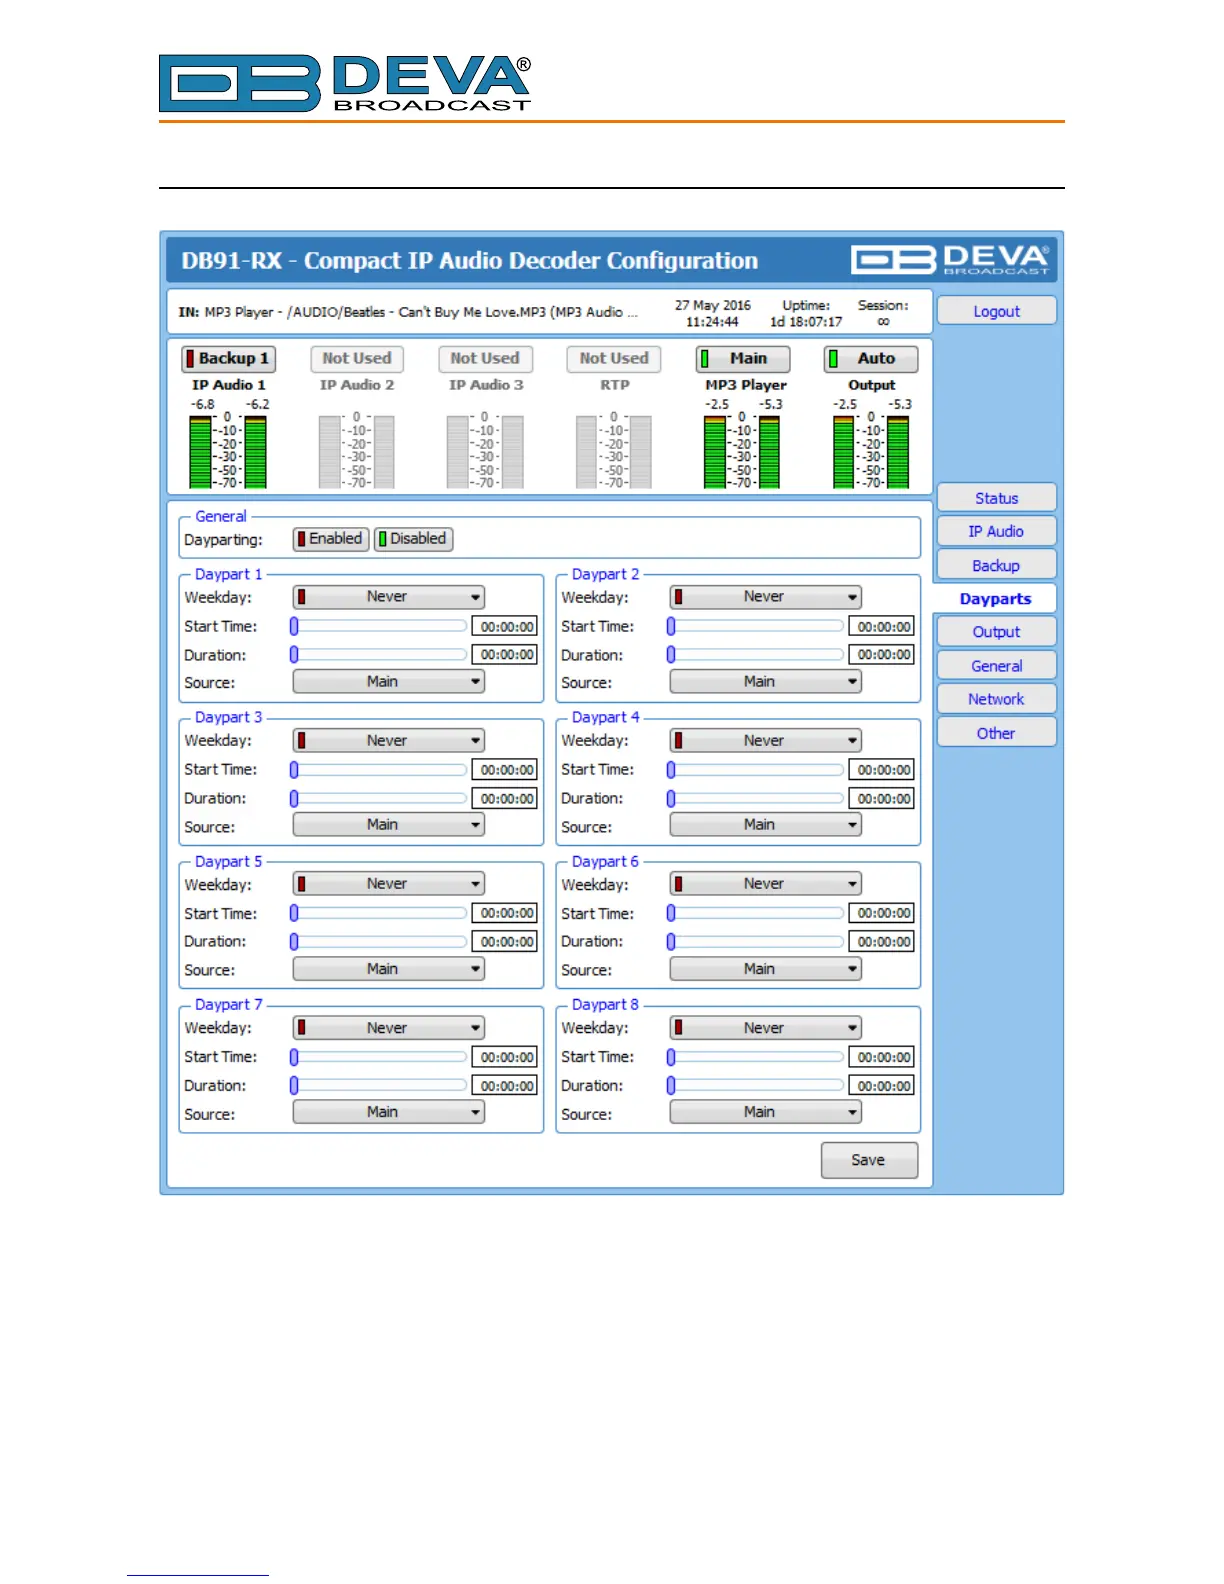Enable Dayparting with the Enabled toggle
The image size is (1224, 1584).
point(331,539)
